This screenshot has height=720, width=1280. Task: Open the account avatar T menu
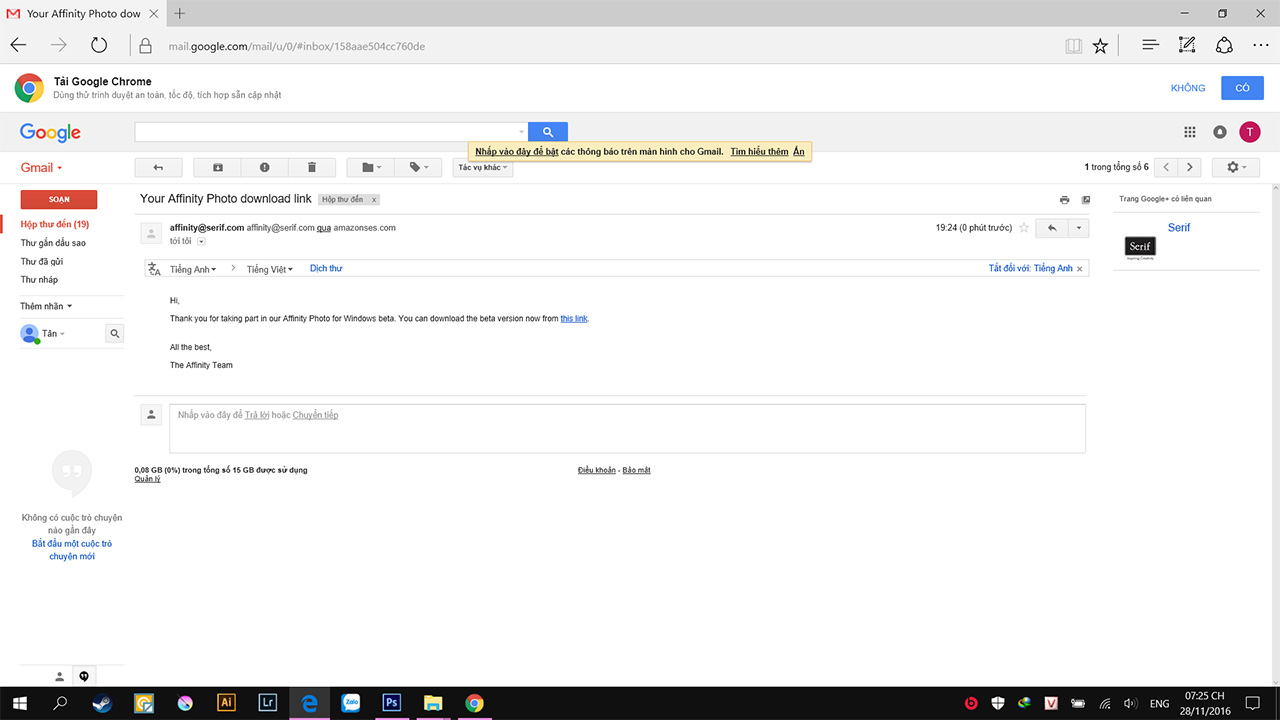coord(1249,132)
